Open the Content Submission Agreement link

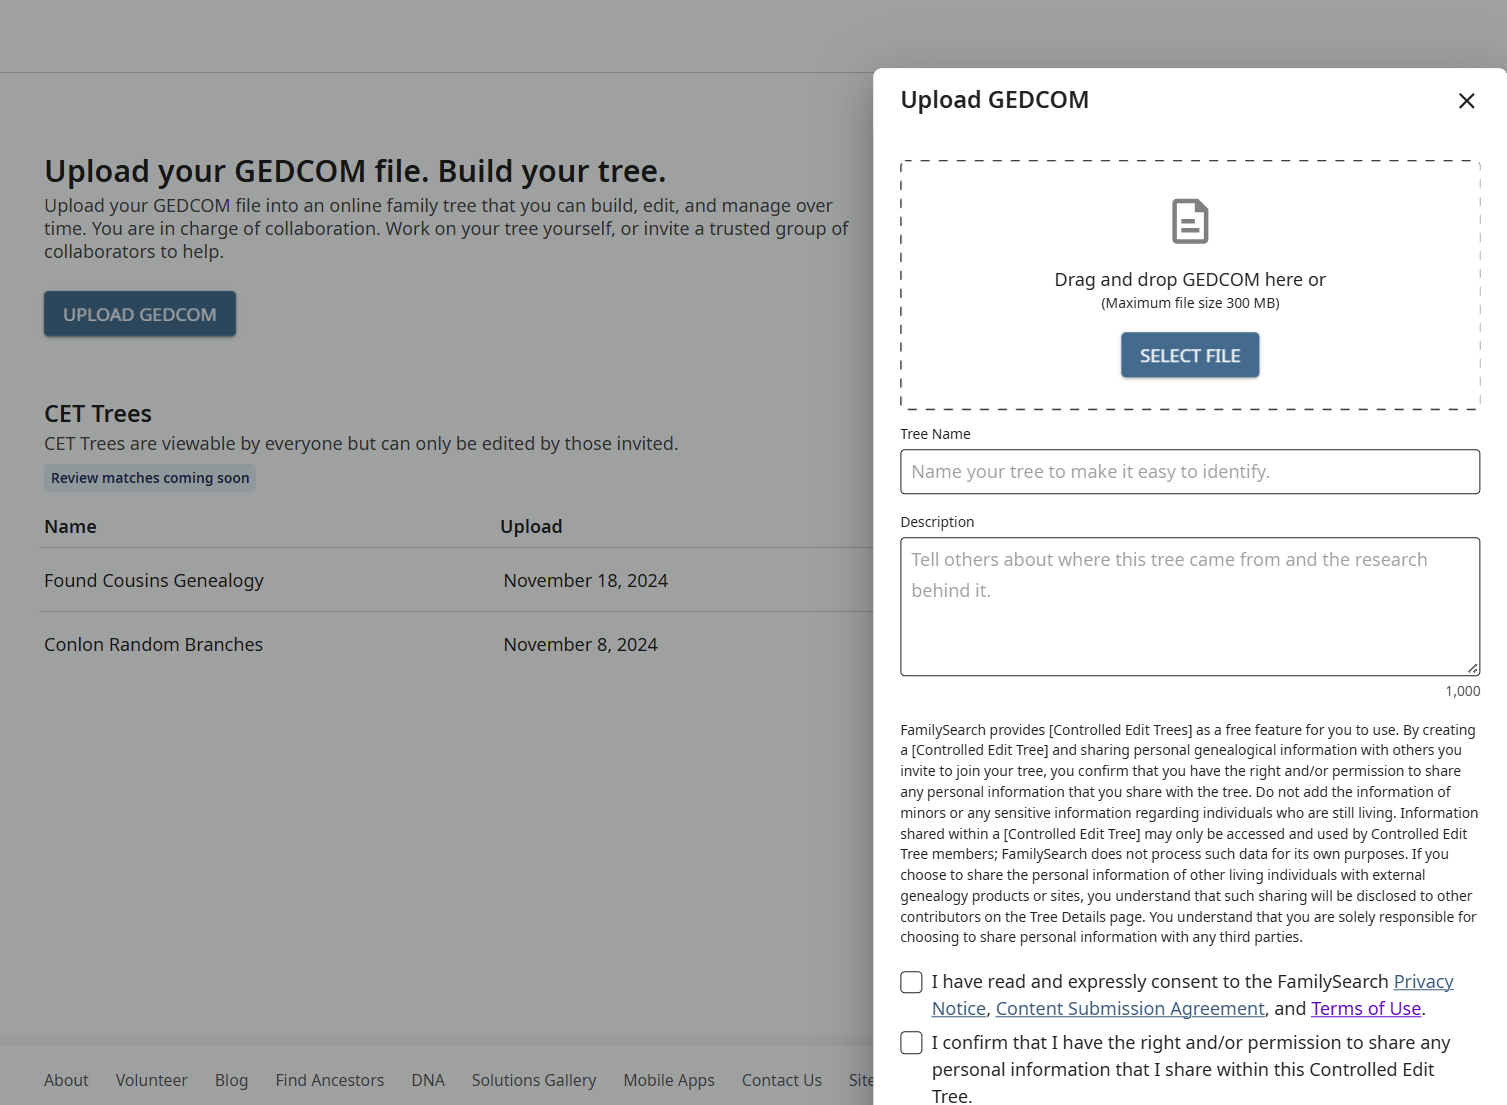[1130, 1009]
